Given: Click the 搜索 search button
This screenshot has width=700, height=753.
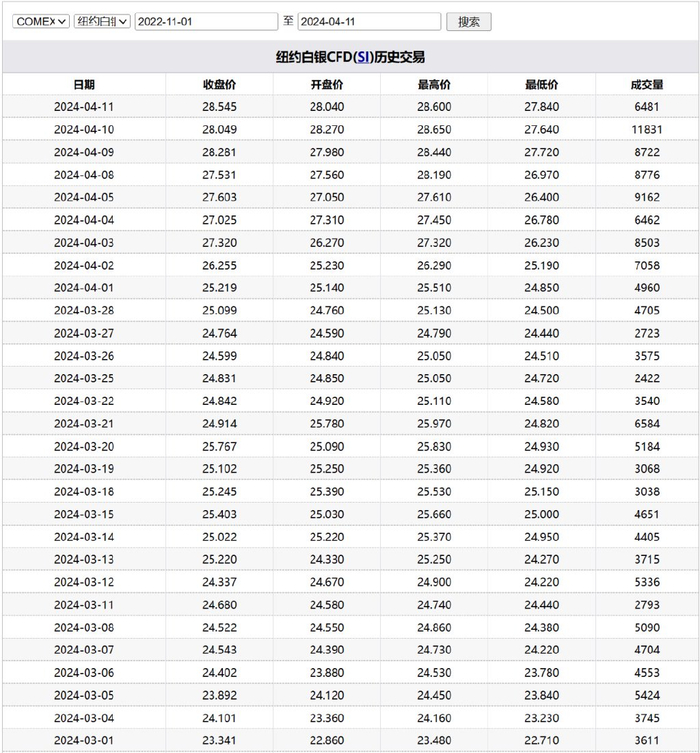Looking at the screenshot, I should [x=469, y=22].
